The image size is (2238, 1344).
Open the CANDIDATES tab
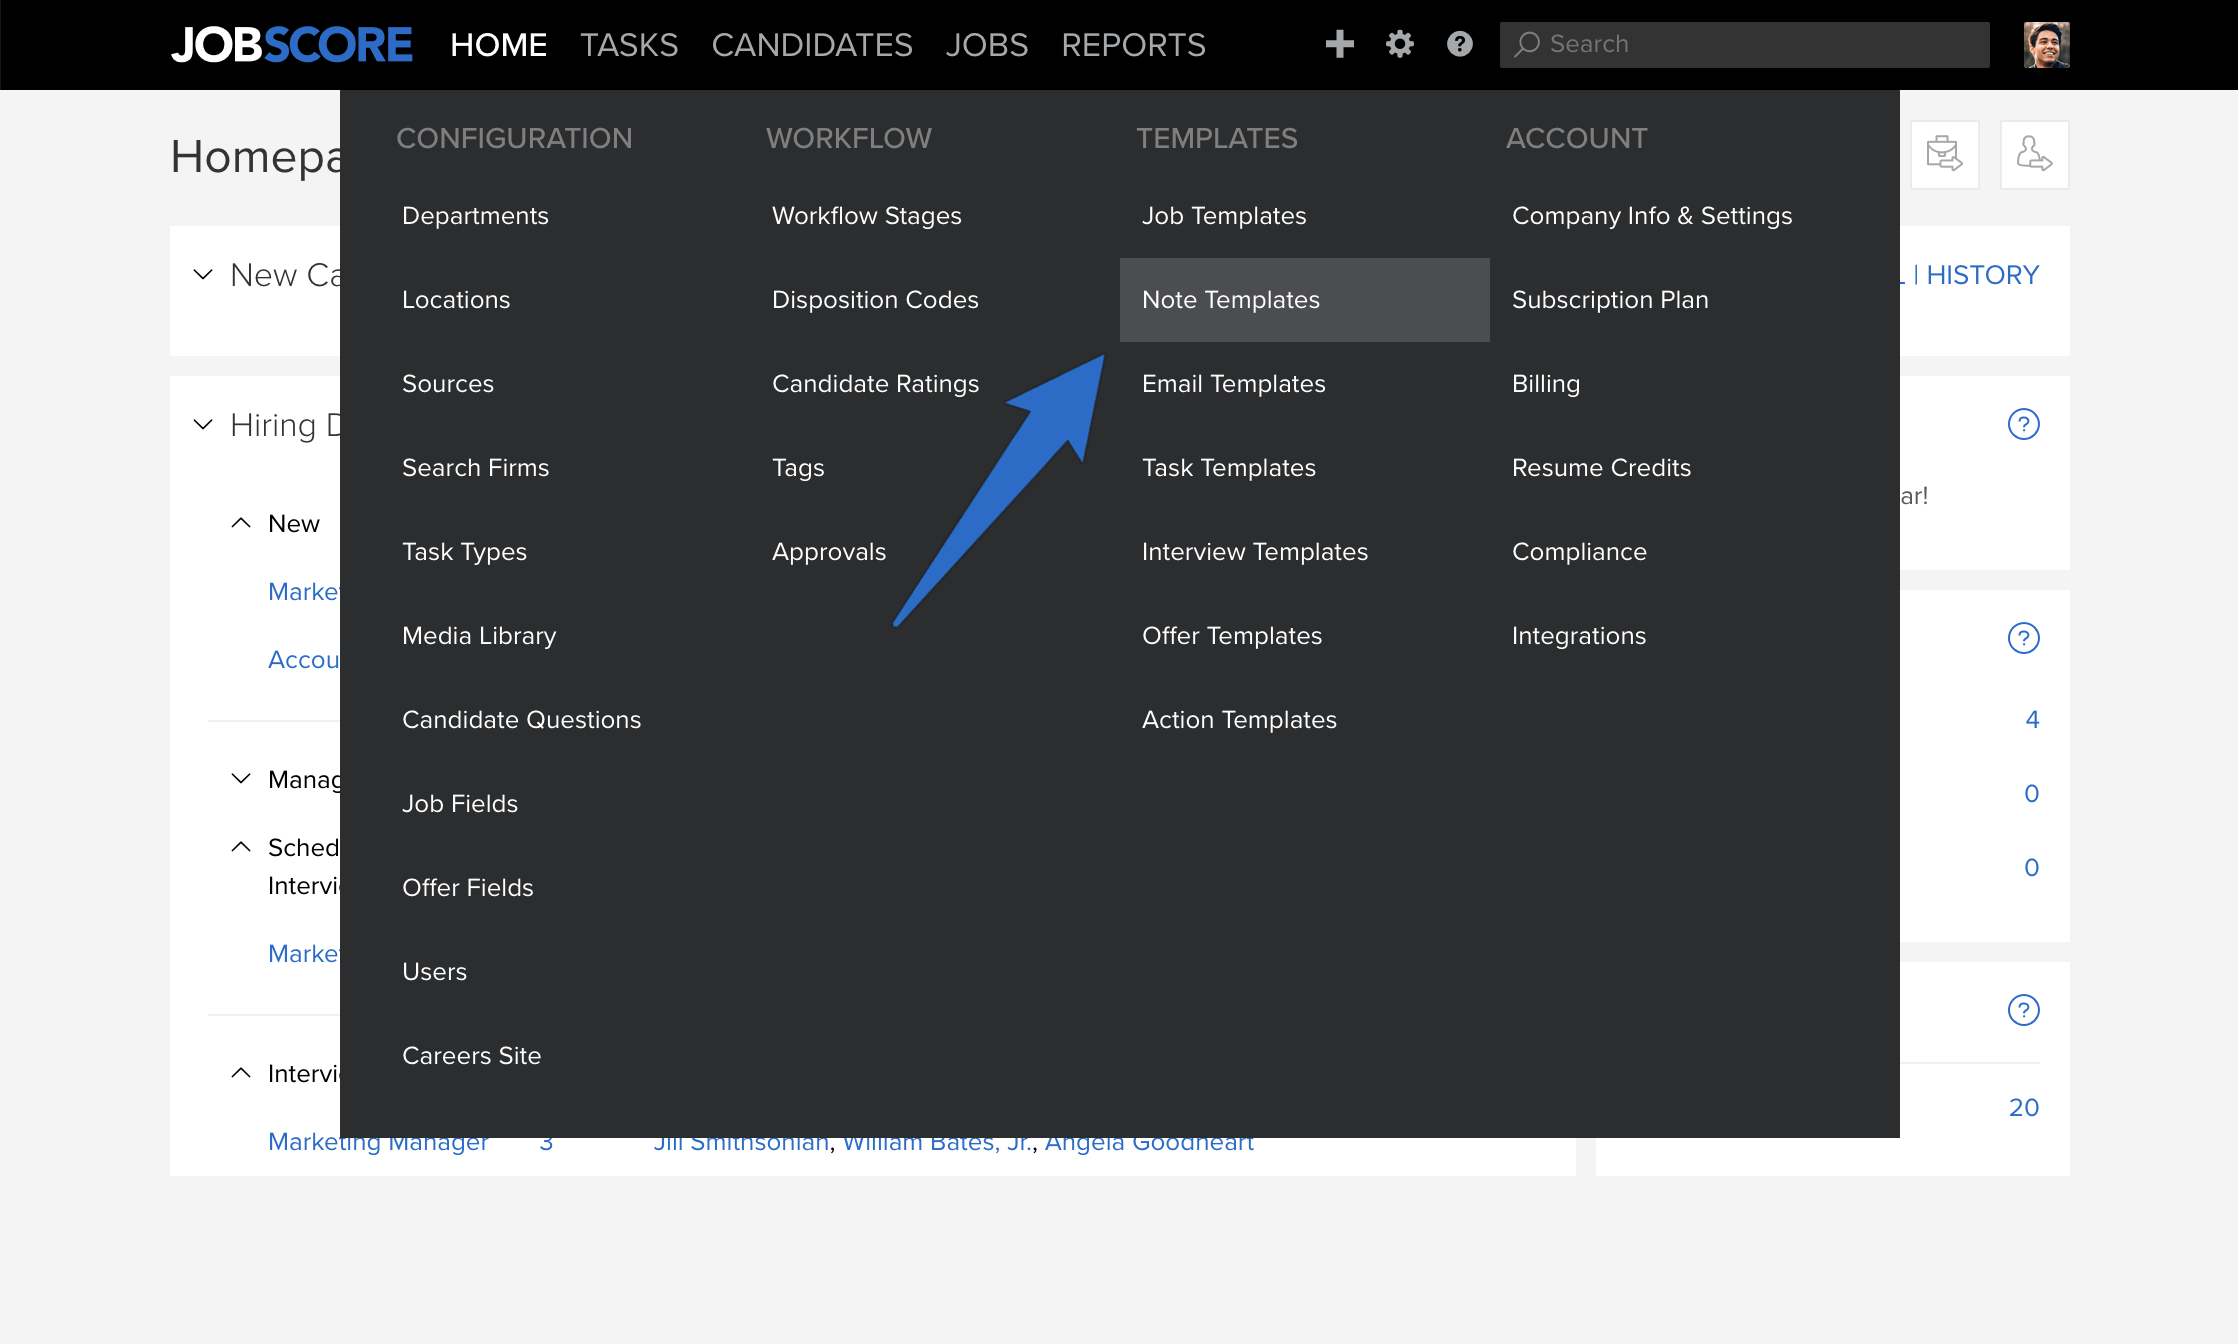click(812, 45)
